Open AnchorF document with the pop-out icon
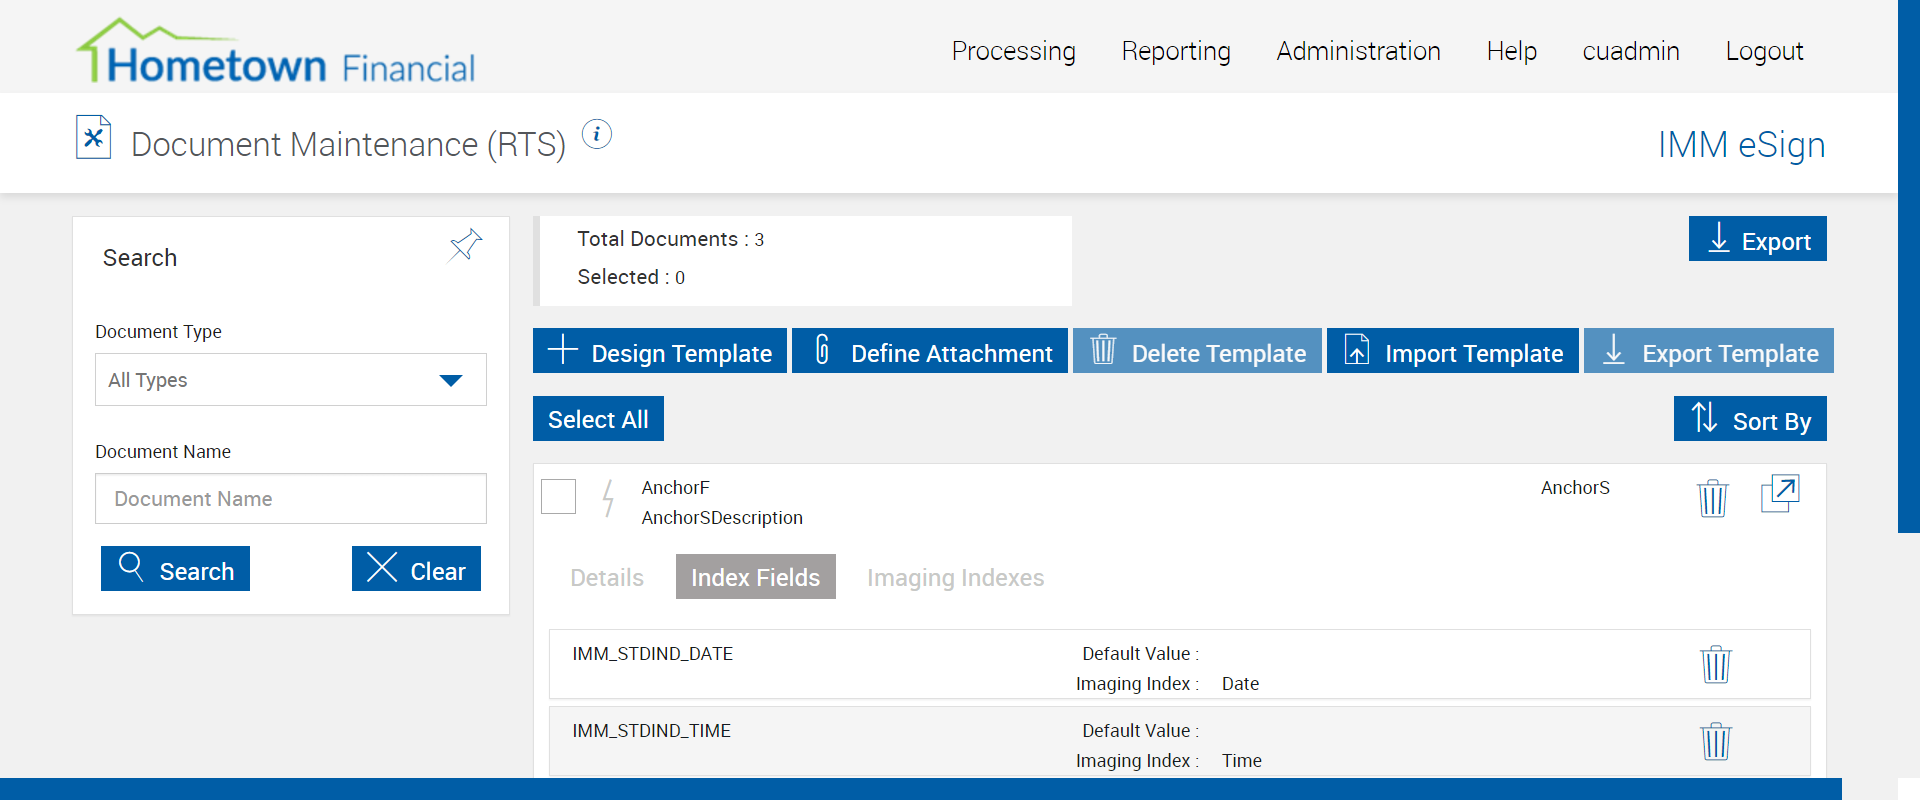Image resolution: width=1920 pixels, height=800 pixels. tap(1779, 494)
